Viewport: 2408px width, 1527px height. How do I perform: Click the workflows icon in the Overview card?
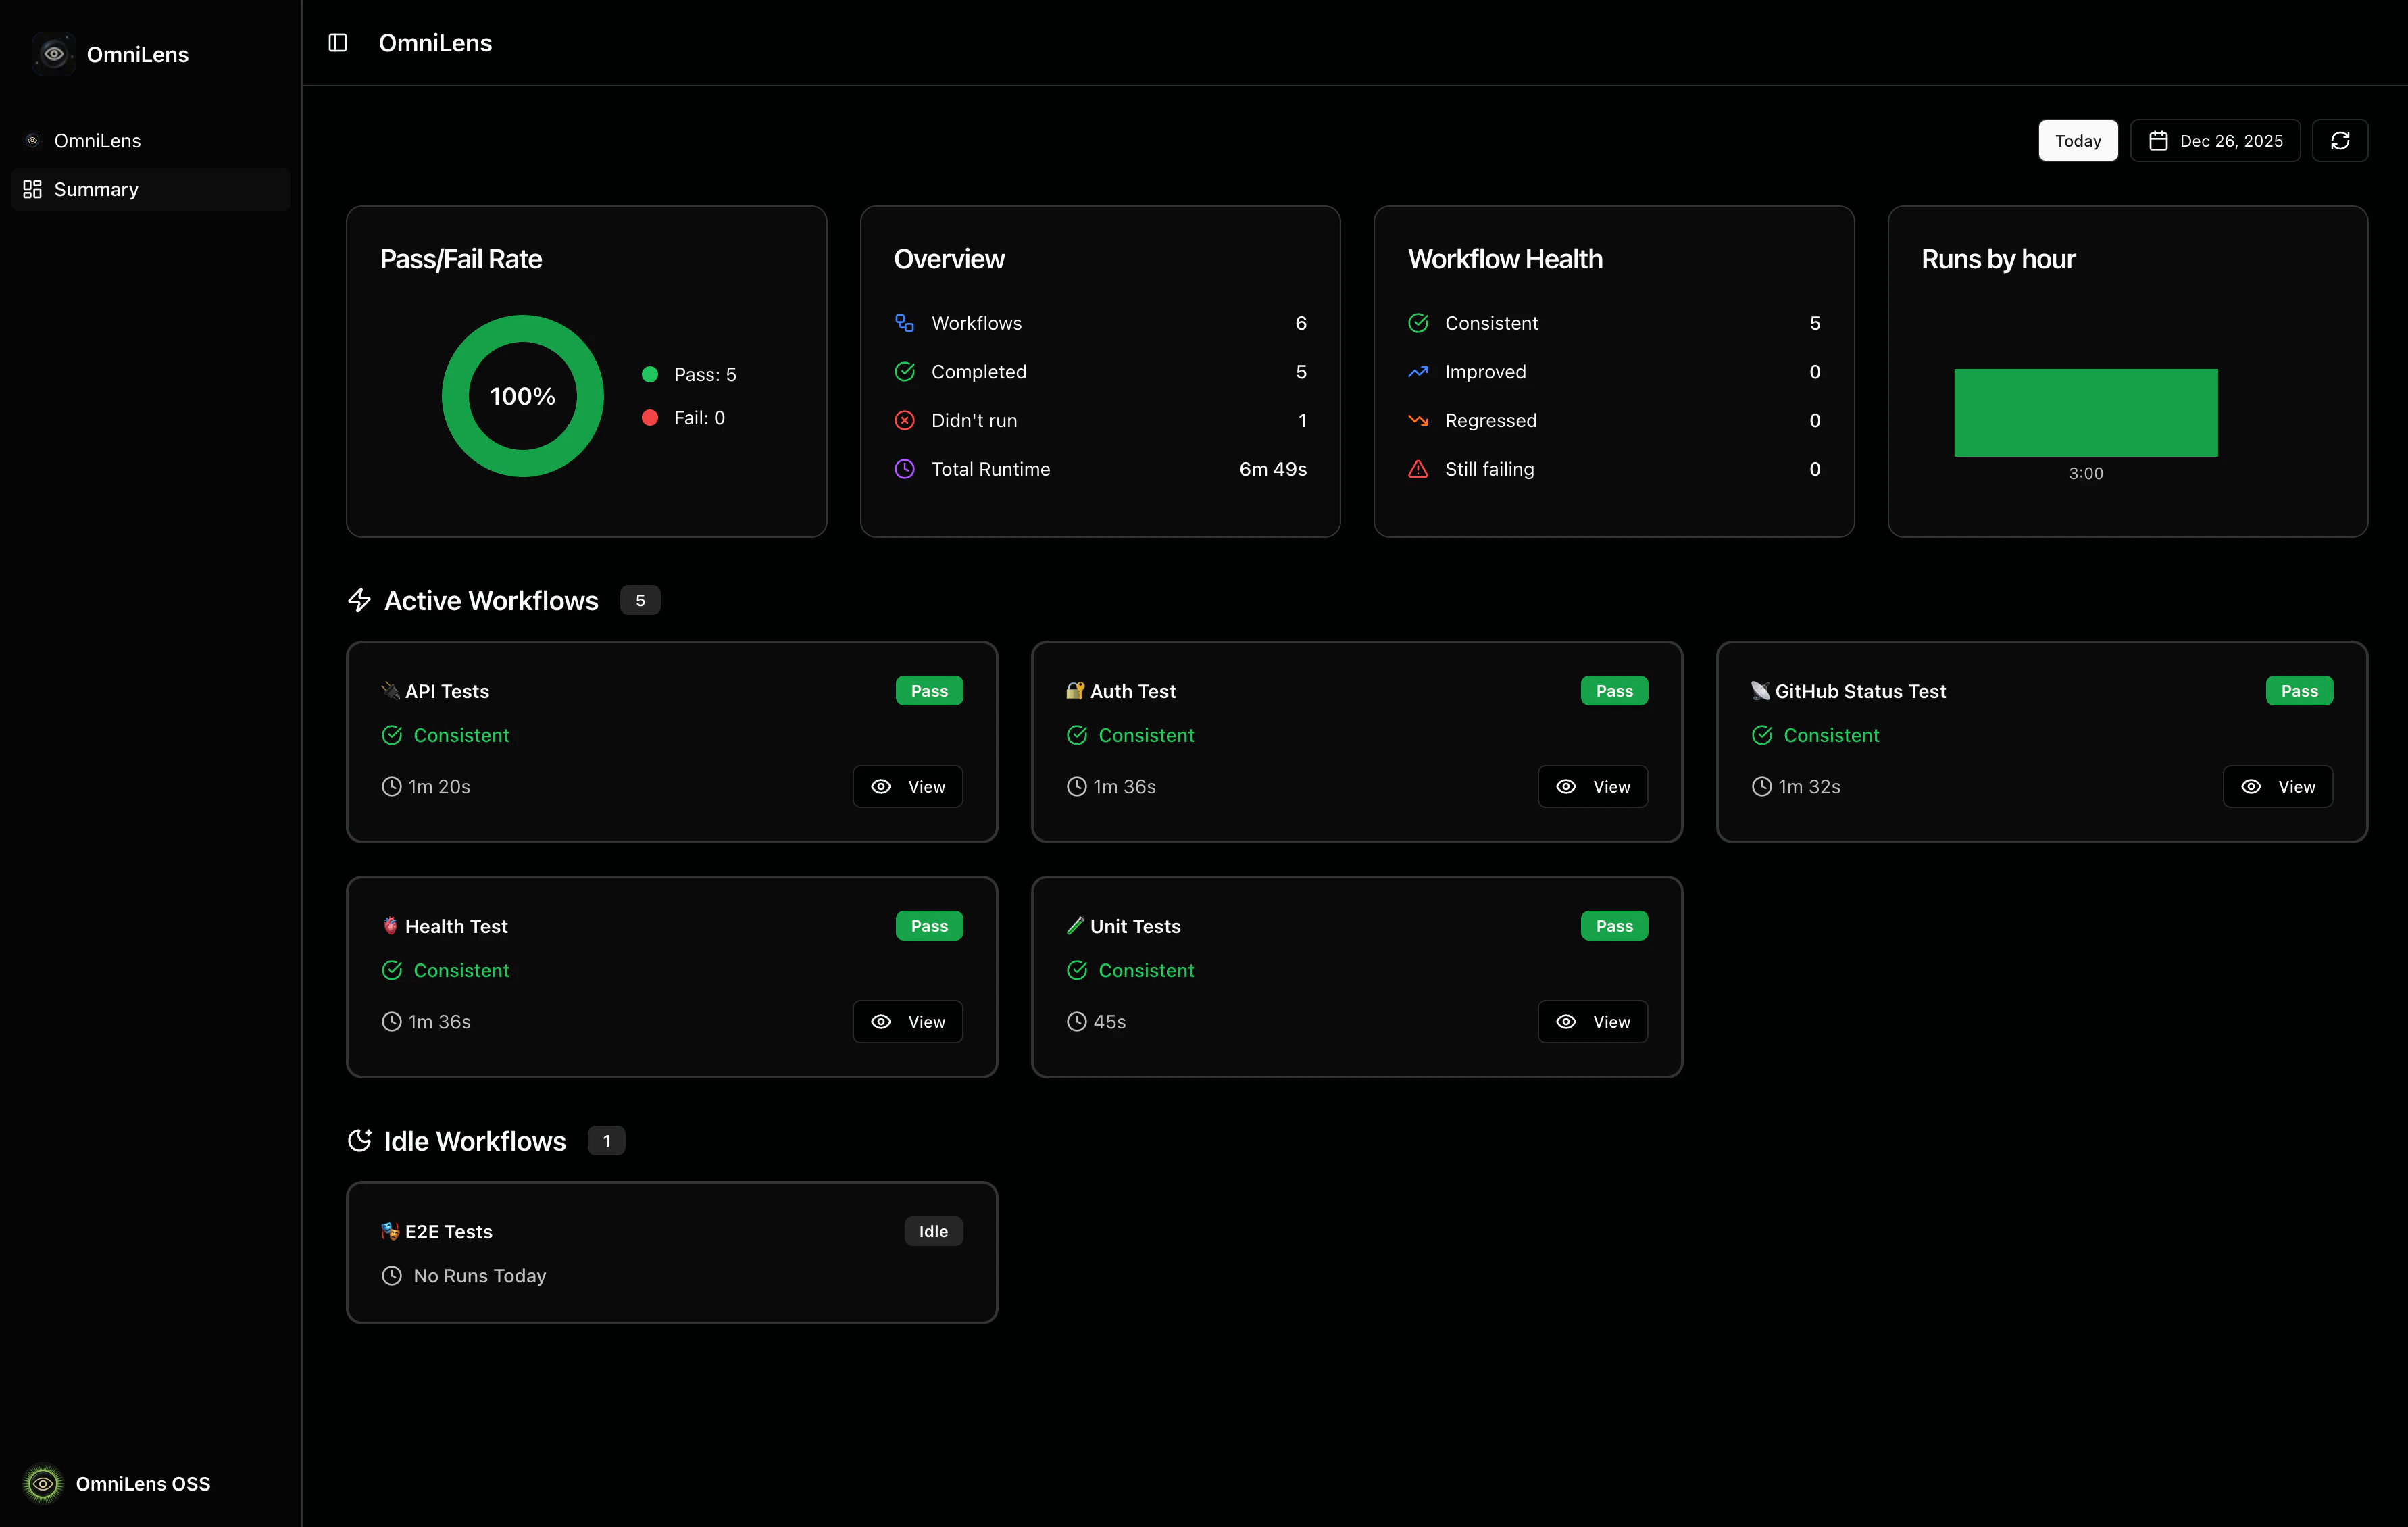[x=904, y=322]
